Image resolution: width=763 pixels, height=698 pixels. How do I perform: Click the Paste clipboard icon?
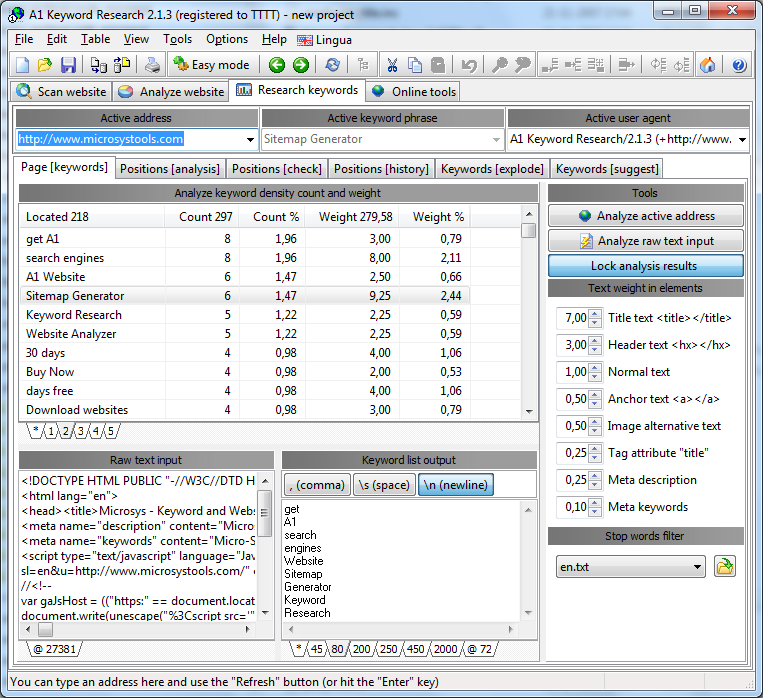(438, 65)
